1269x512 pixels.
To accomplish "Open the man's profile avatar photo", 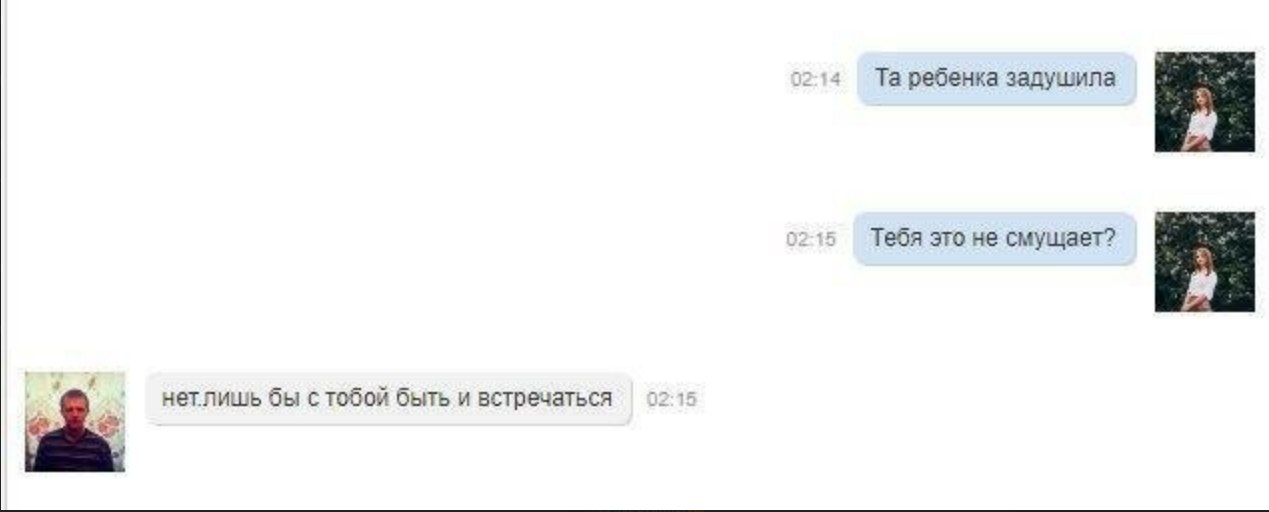I will [x=75, y=422].
